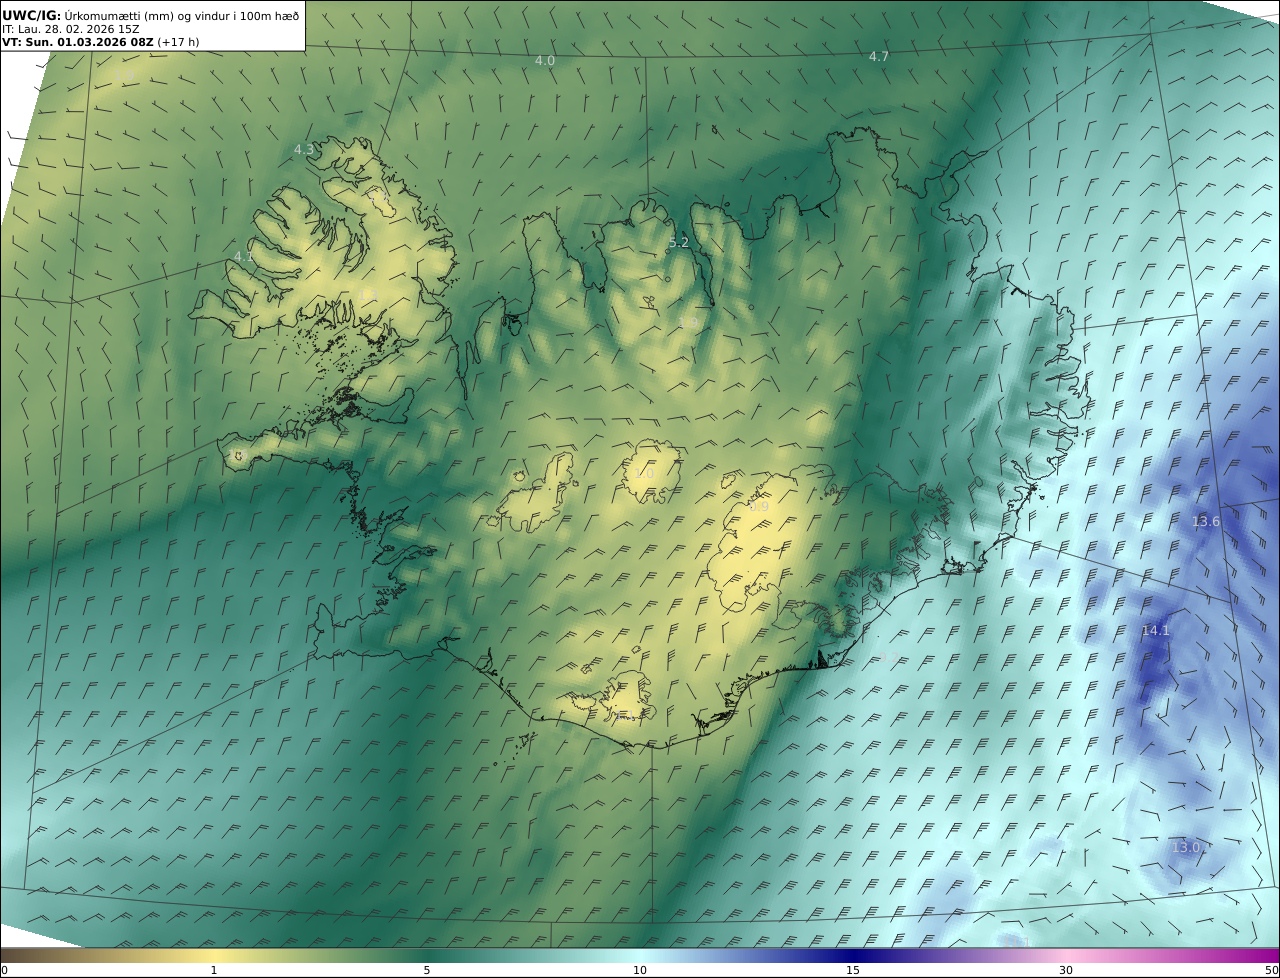
Task: Click the '30' tick on the color scale
Action: (1066, 970)
